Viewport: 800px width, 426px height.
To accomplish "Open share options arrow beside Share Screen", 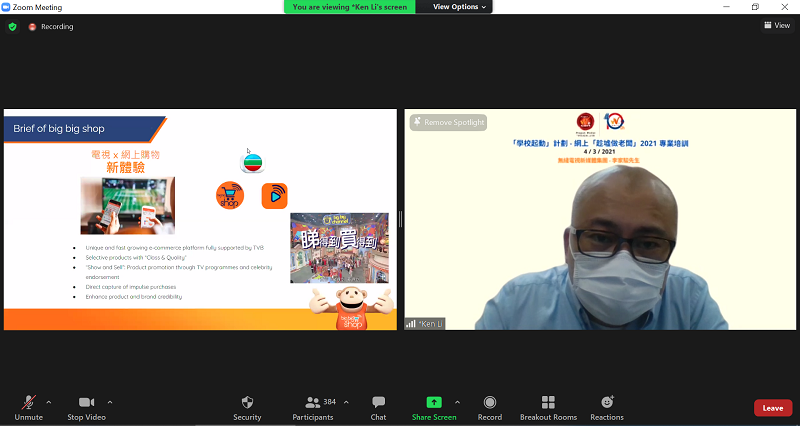I will 458,402.
